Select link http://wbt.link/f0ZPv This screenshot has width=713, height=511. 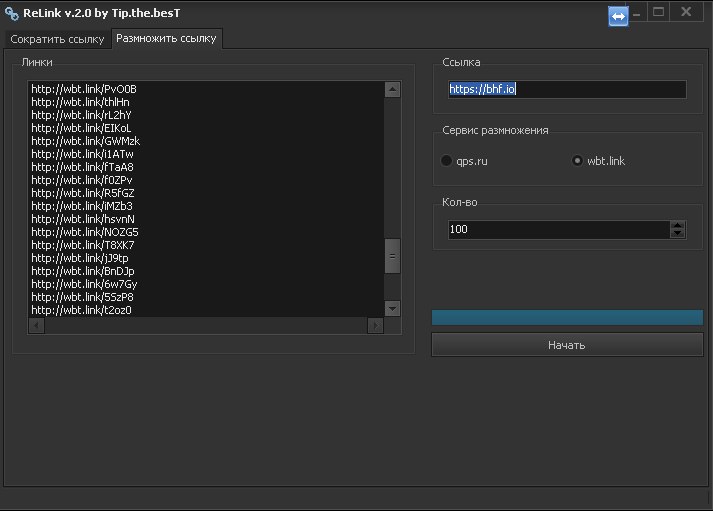point(82,180)
